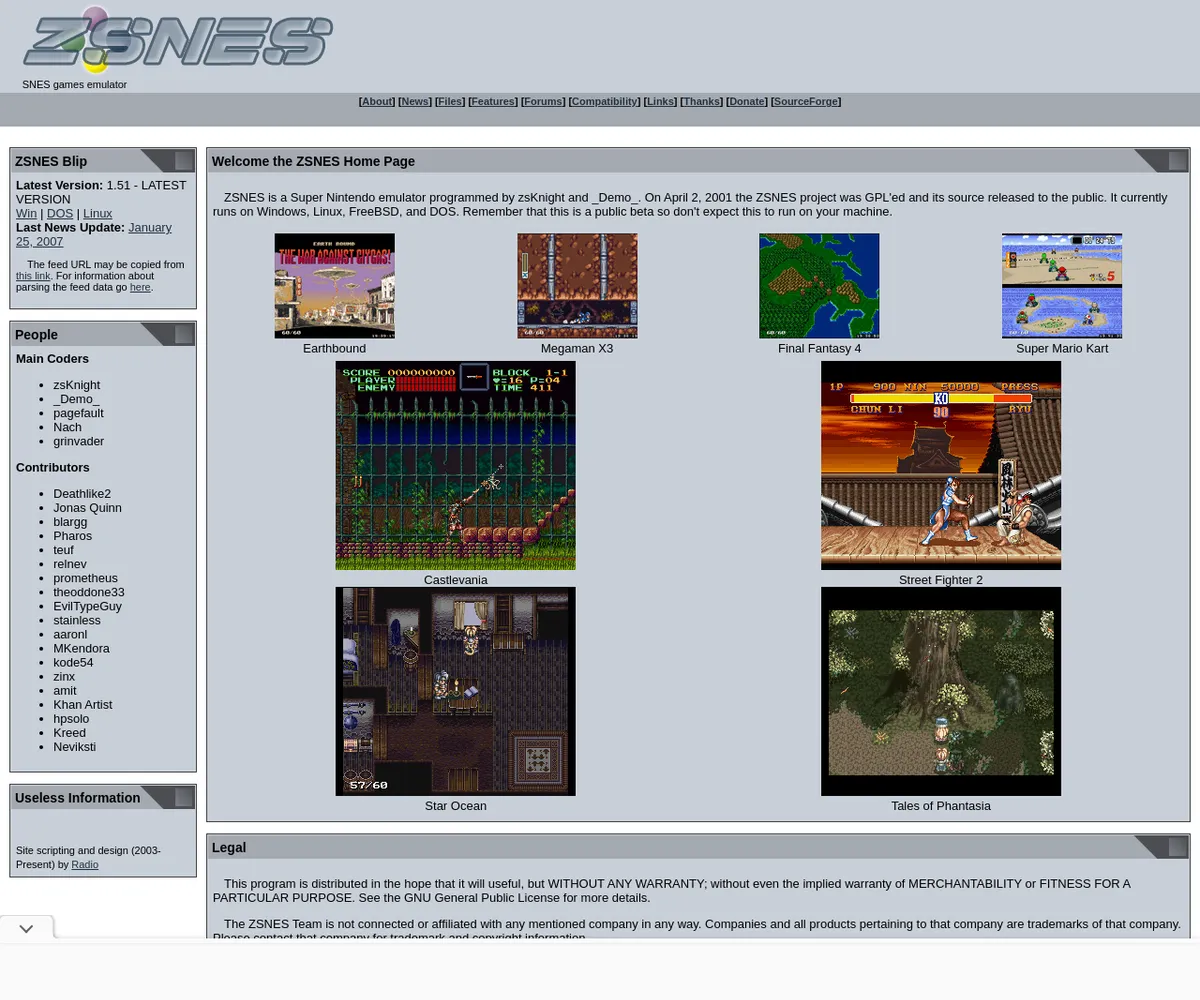This screenshot has width=1200, height=1000.
Task: Collapse the Legal panel corner square
Action: click(x=1178, y=847)
